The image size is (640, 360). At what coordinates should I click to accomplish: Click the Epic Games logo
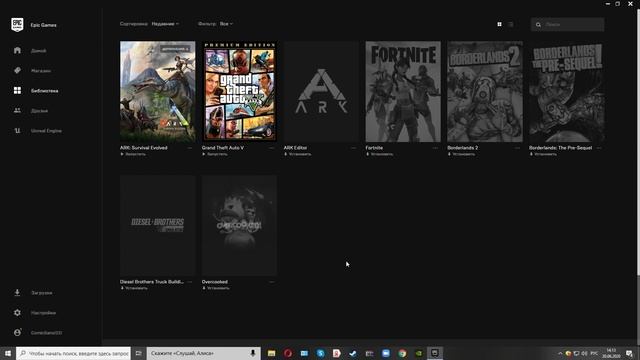17,24
